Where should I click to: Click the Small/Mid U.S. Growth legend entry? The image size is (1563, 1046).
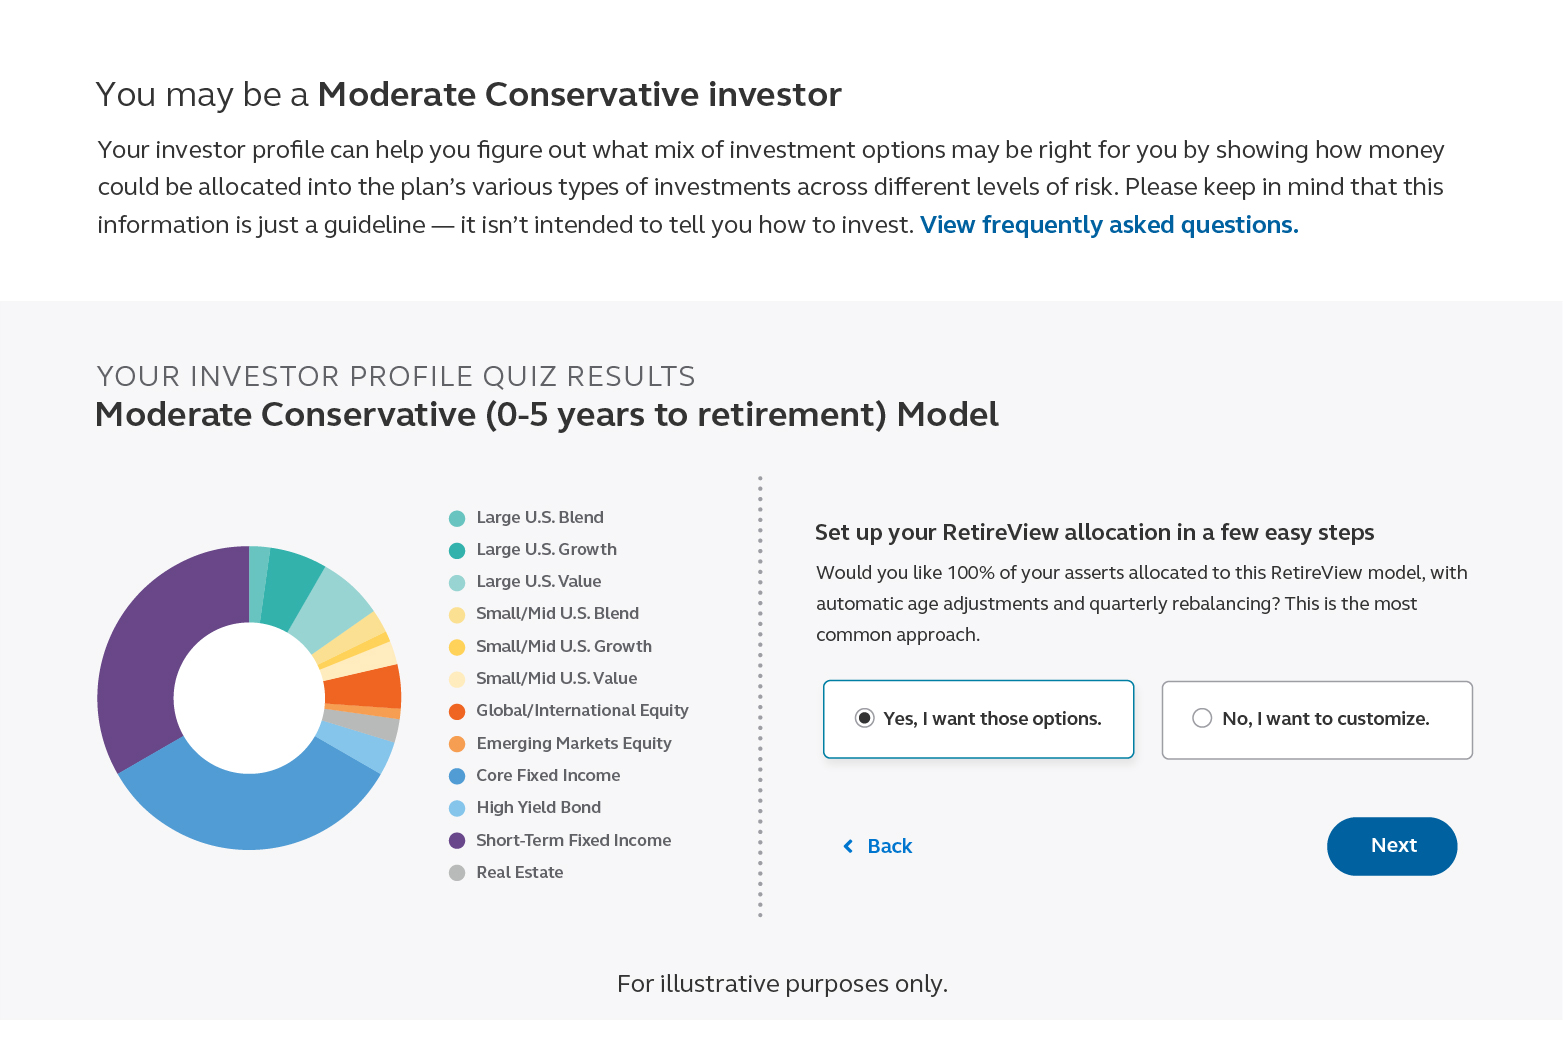tap(564, 647)
